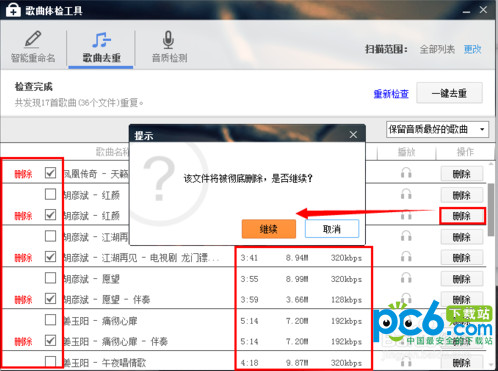
Task: Uncheck 胡彦斌 - 愿望 - 伴奏 checkbox
Action: click(x=50, y=298)
